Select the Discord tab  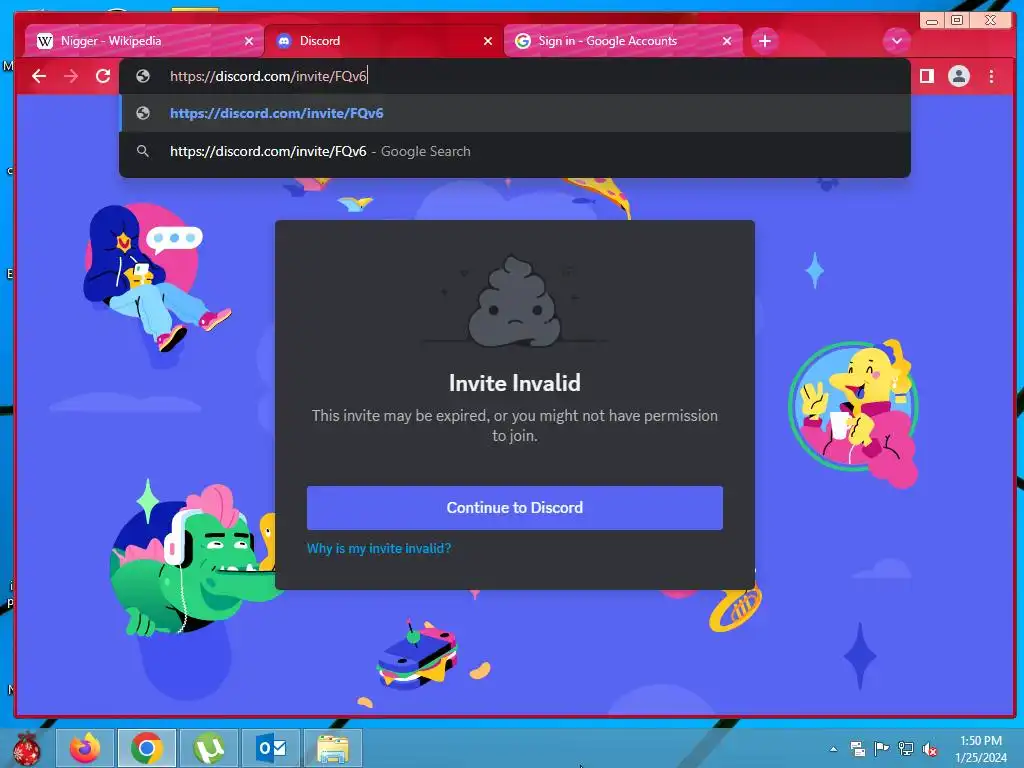(x=384, y=41)
